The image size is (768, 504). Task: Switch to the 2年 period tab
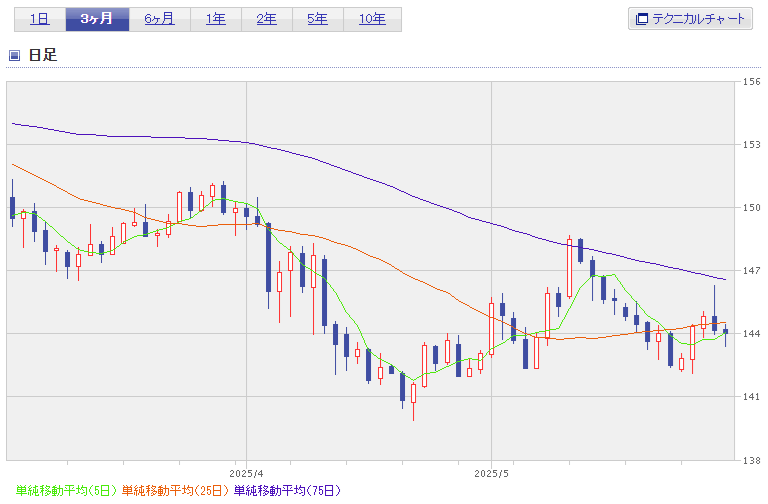pyautogui.click(x=267, y=20)
